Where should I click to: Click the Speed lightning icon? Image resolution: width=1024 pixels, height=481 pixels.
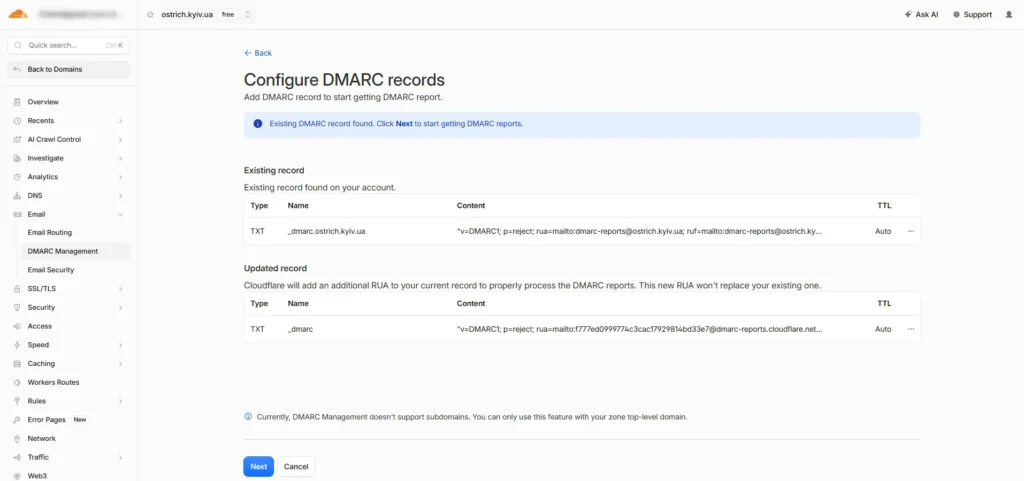pos(17,345)
